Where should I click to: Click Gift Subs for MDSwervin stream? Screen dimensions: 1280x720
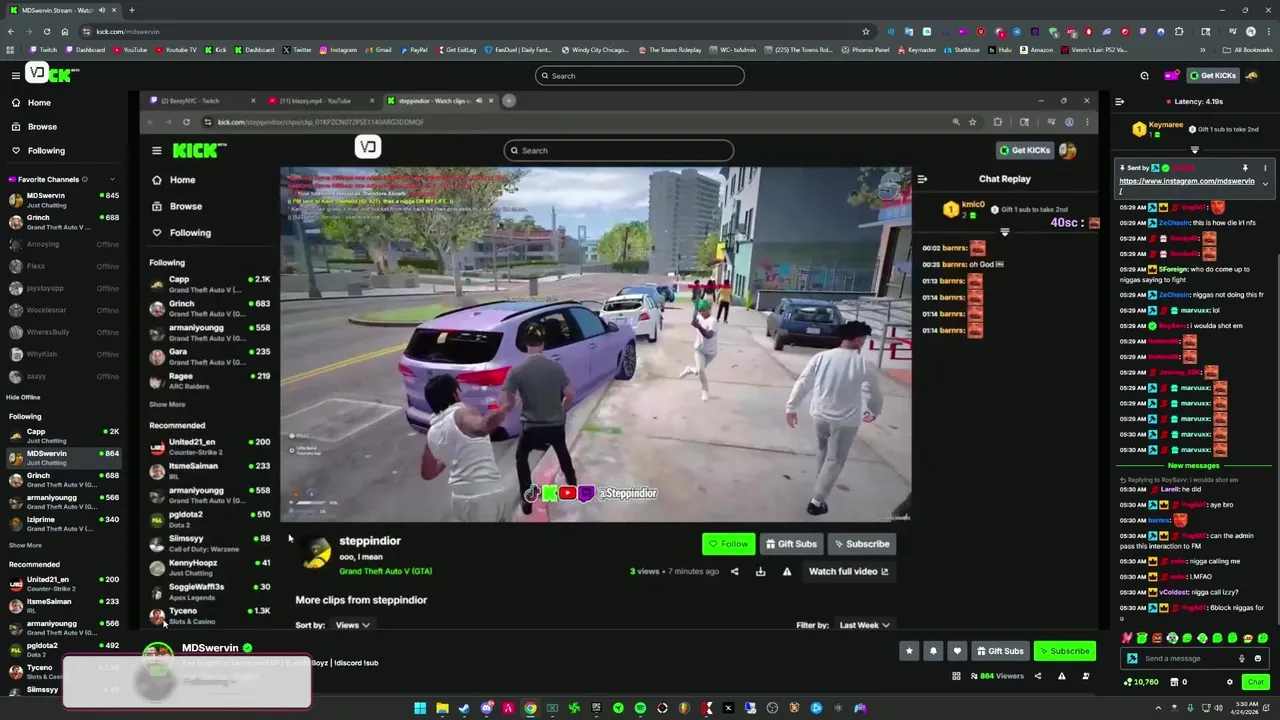click(x=1000, y=651)
